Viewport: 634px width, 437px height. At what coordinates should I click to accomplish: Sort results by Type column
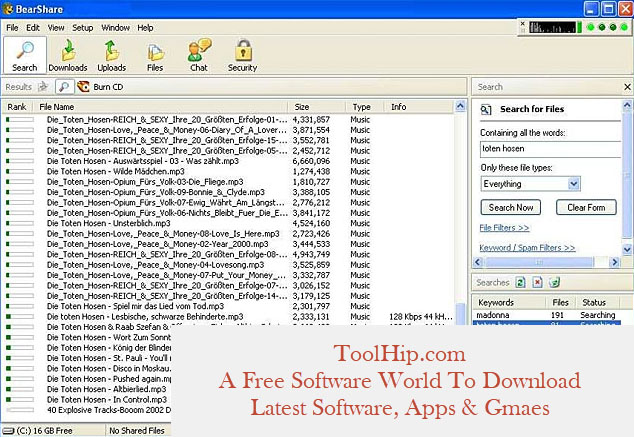click(x=364, y=107)
